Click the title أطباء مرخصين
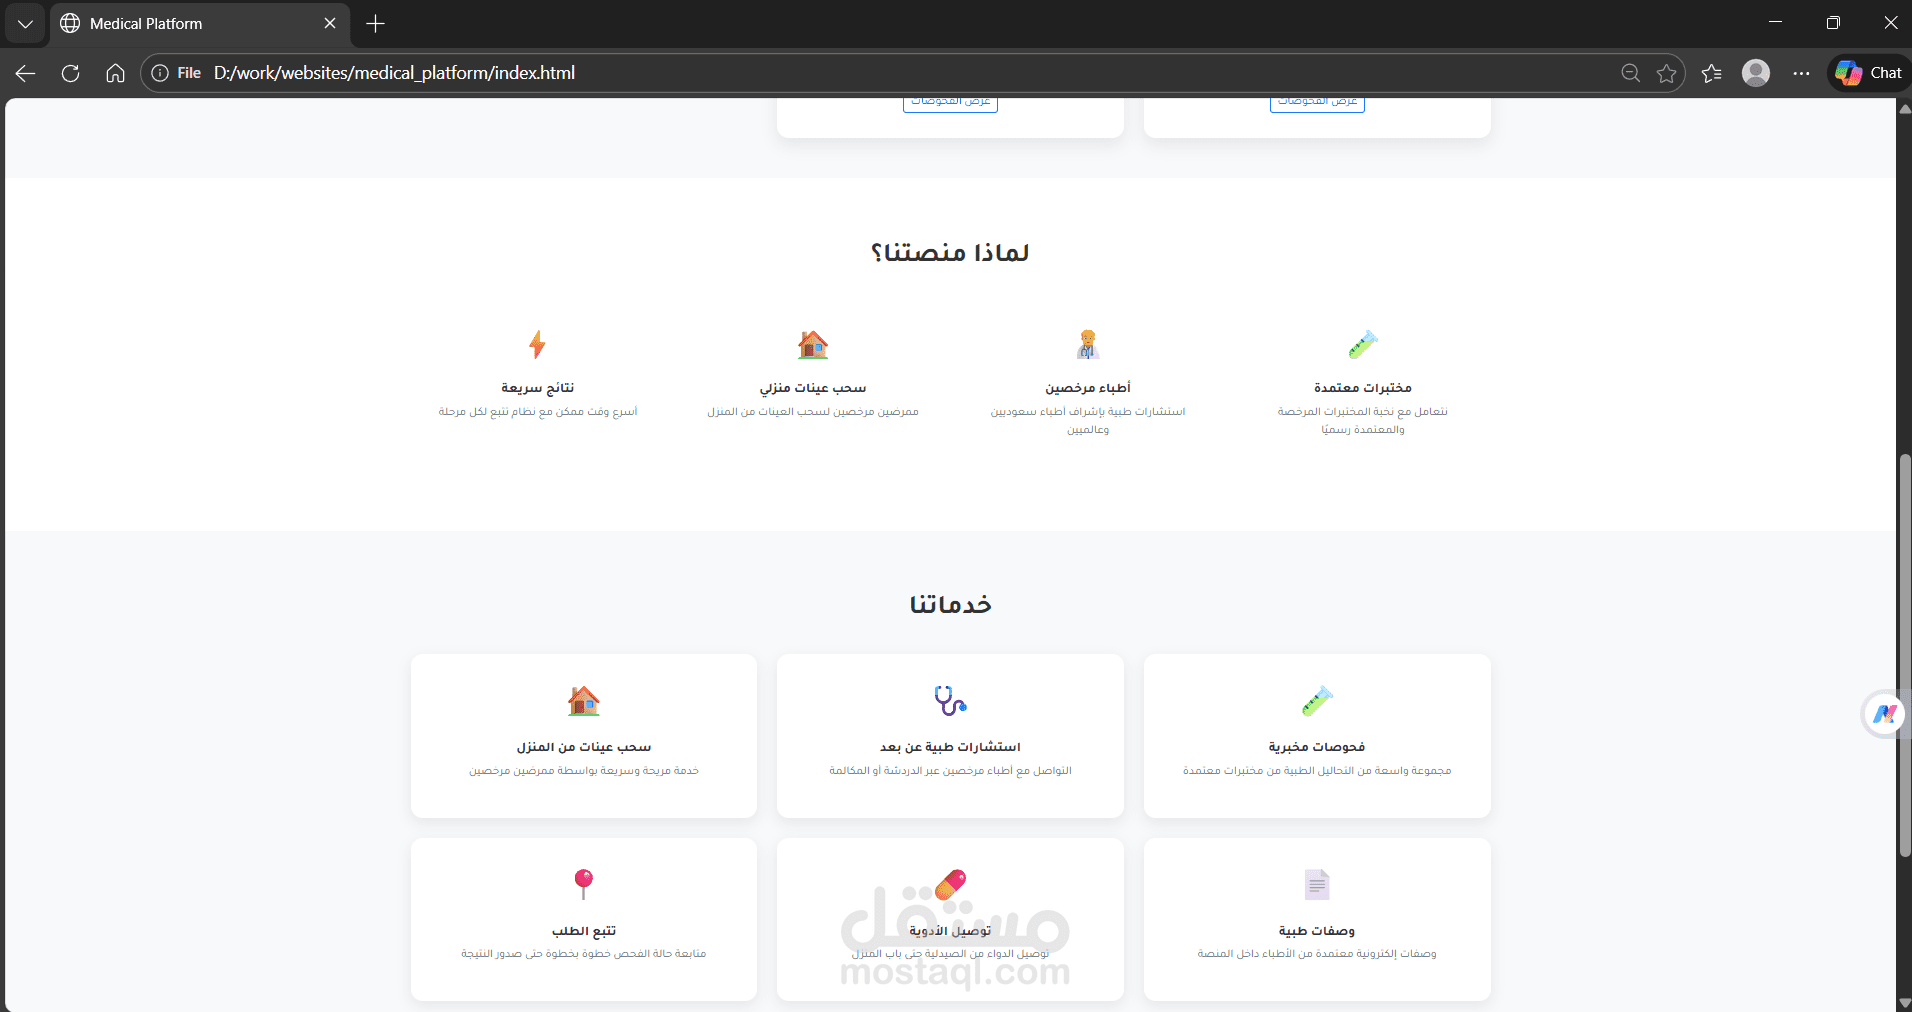1912x1012 pixels. 1088,388
